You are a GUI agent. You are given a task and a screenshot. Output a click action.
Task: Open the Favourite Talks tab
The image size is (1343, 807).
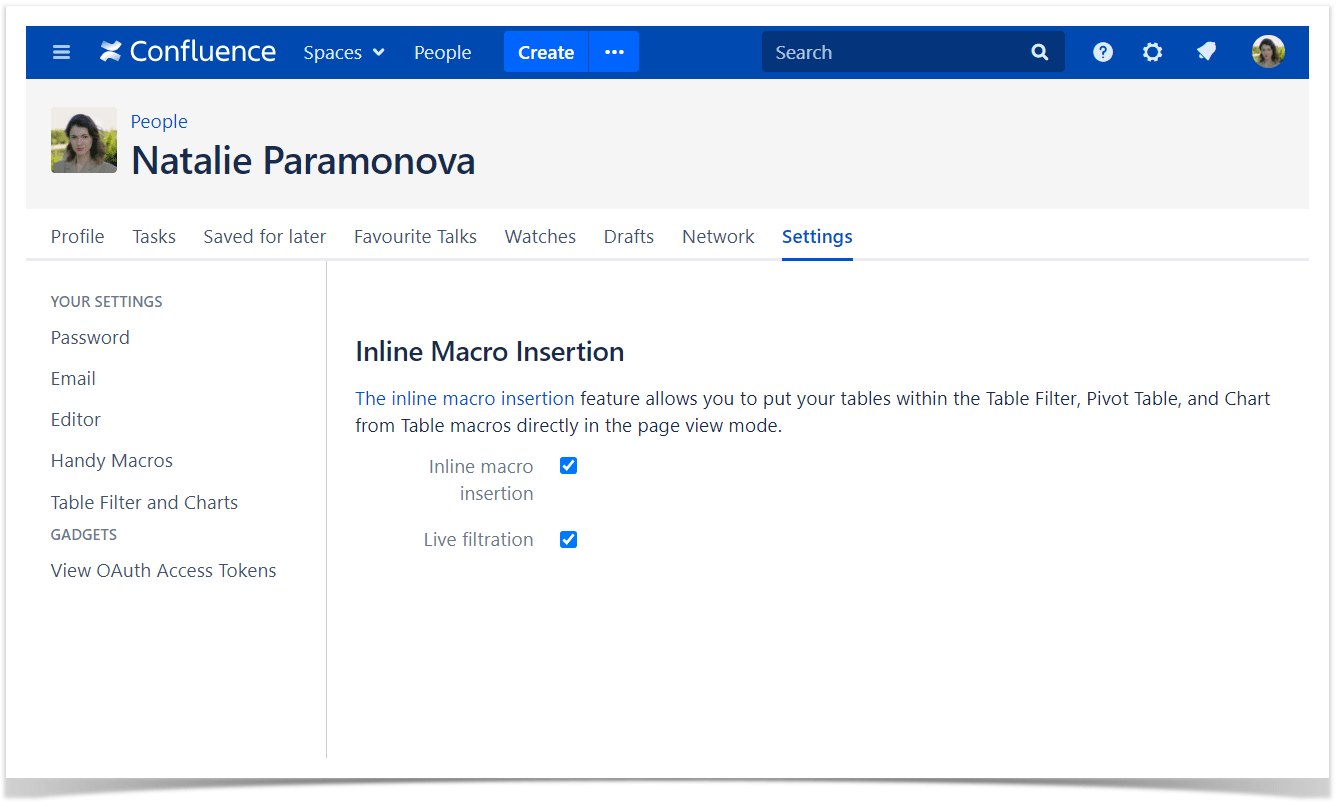[415, 237]
